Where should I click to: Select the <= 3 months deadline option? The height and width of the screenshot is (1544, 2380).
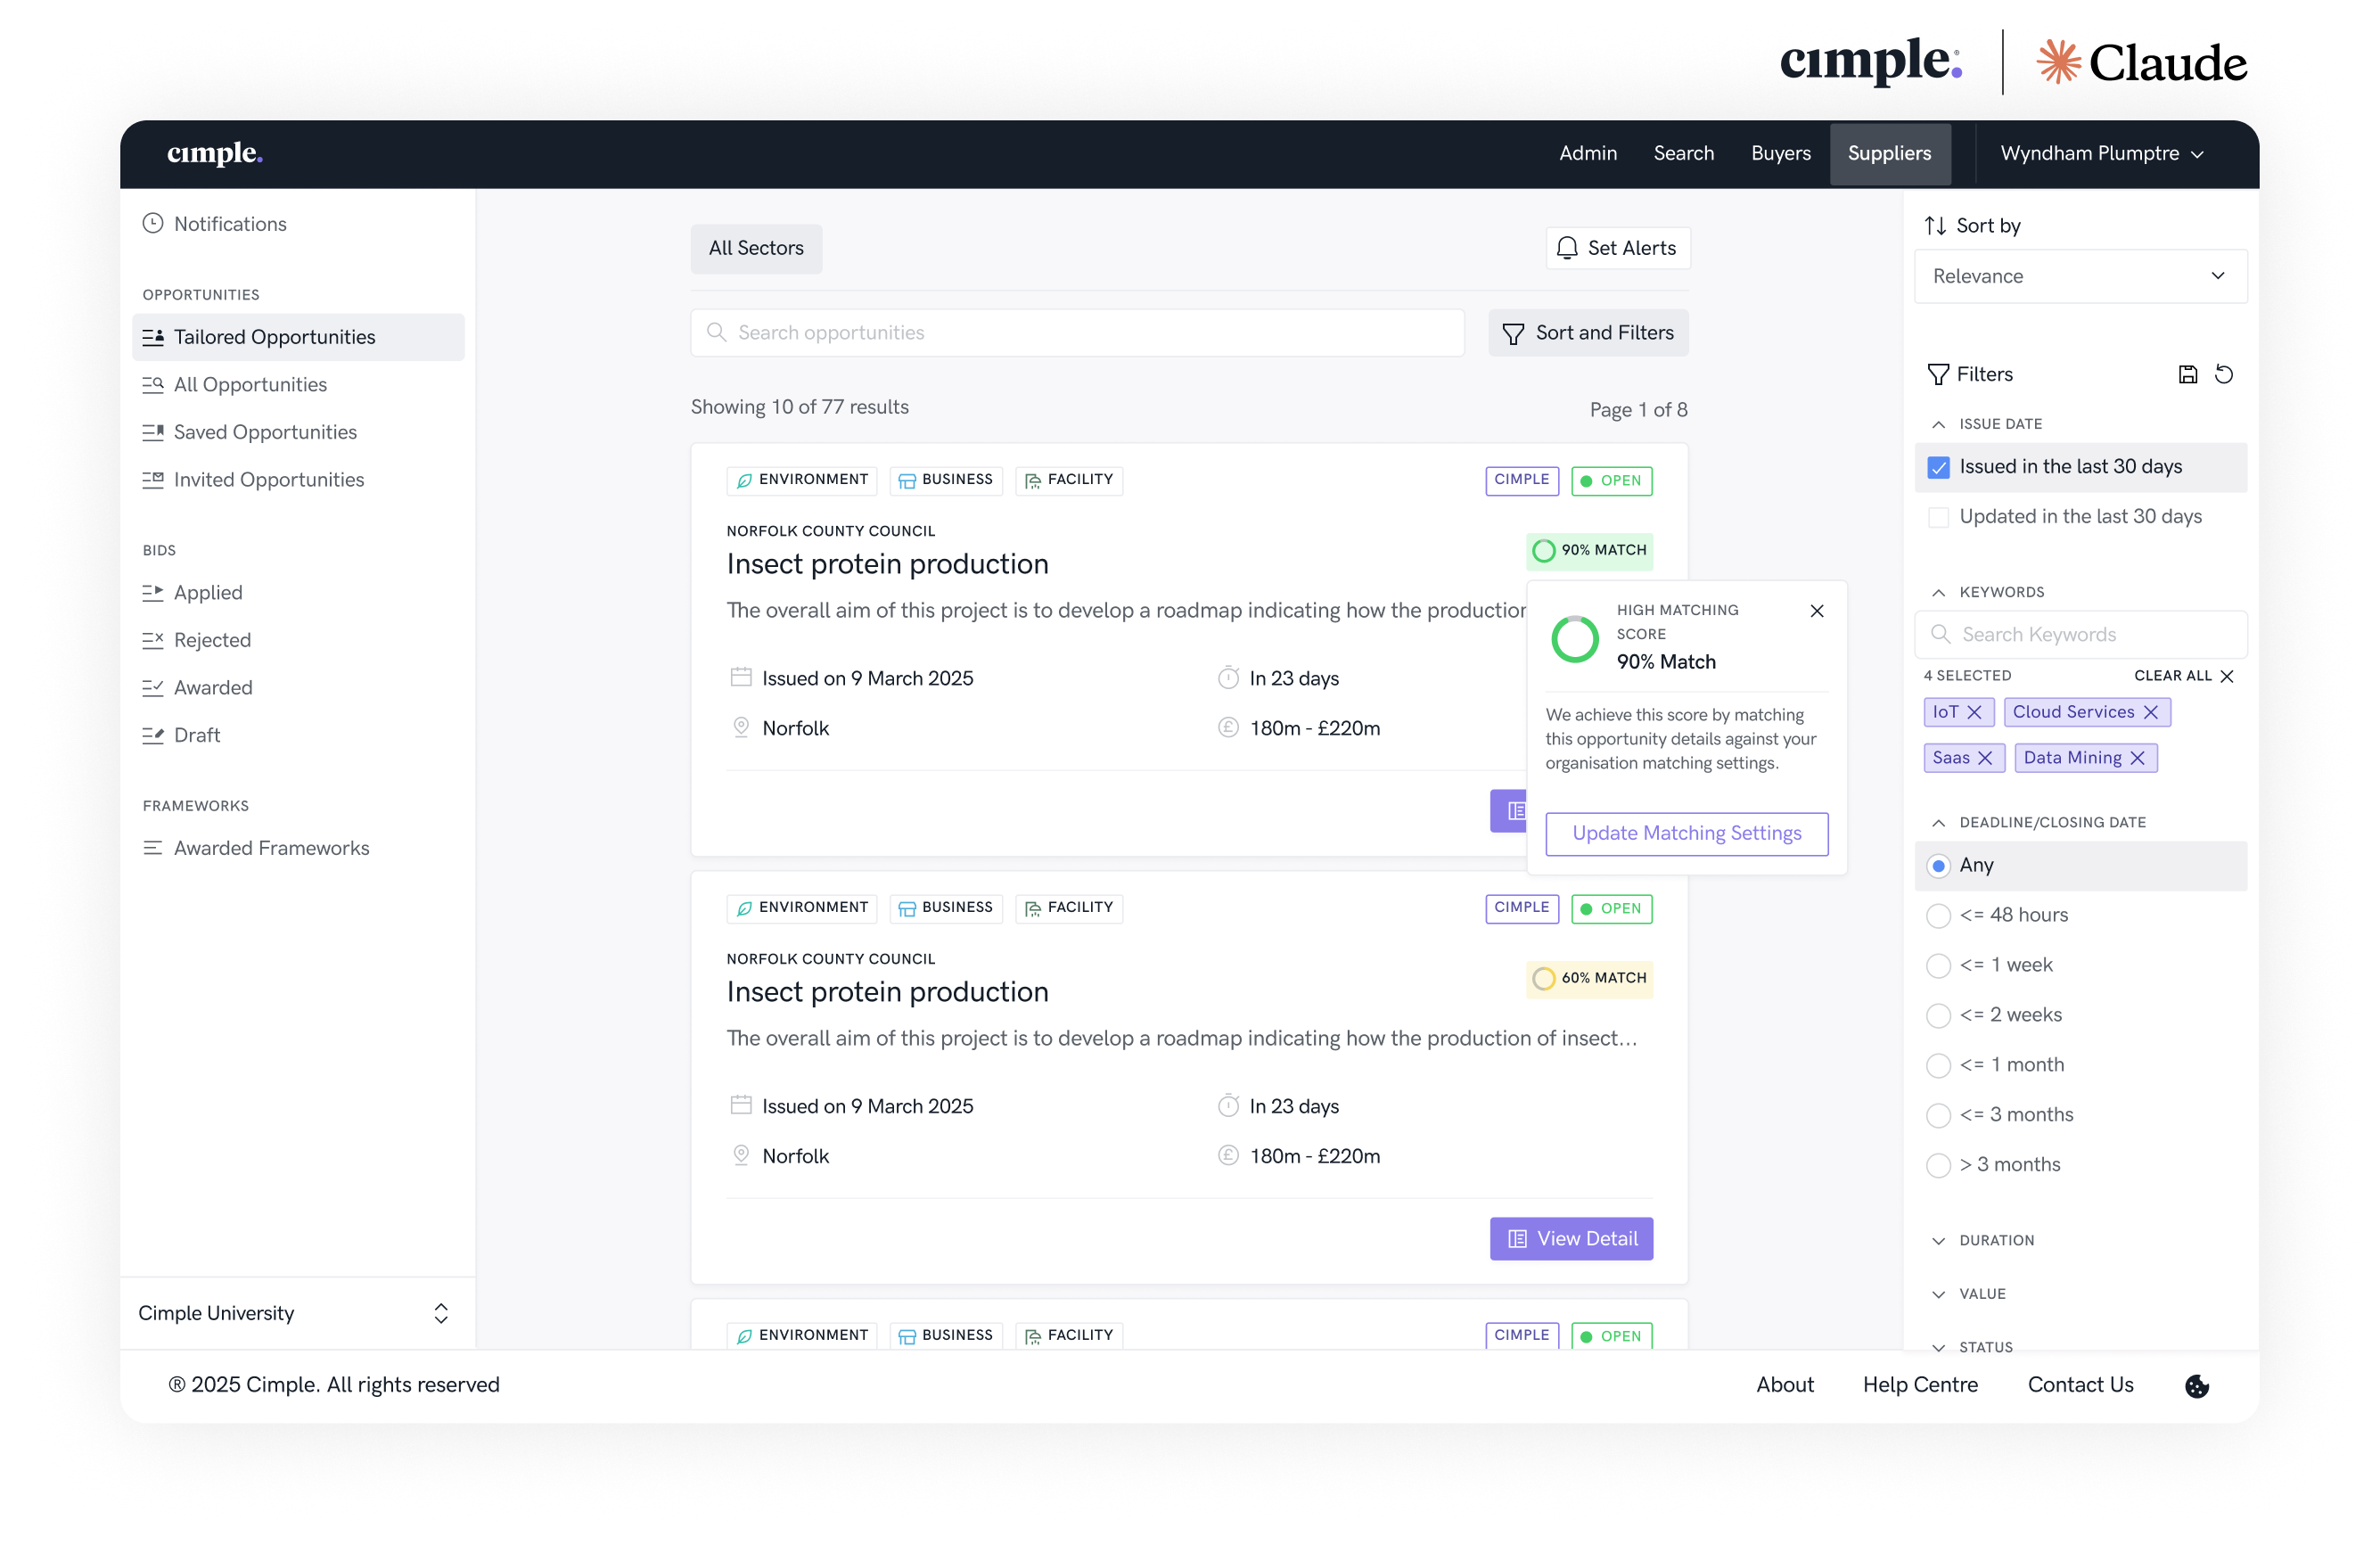pyautogui.click(x=1939, y=1116)
